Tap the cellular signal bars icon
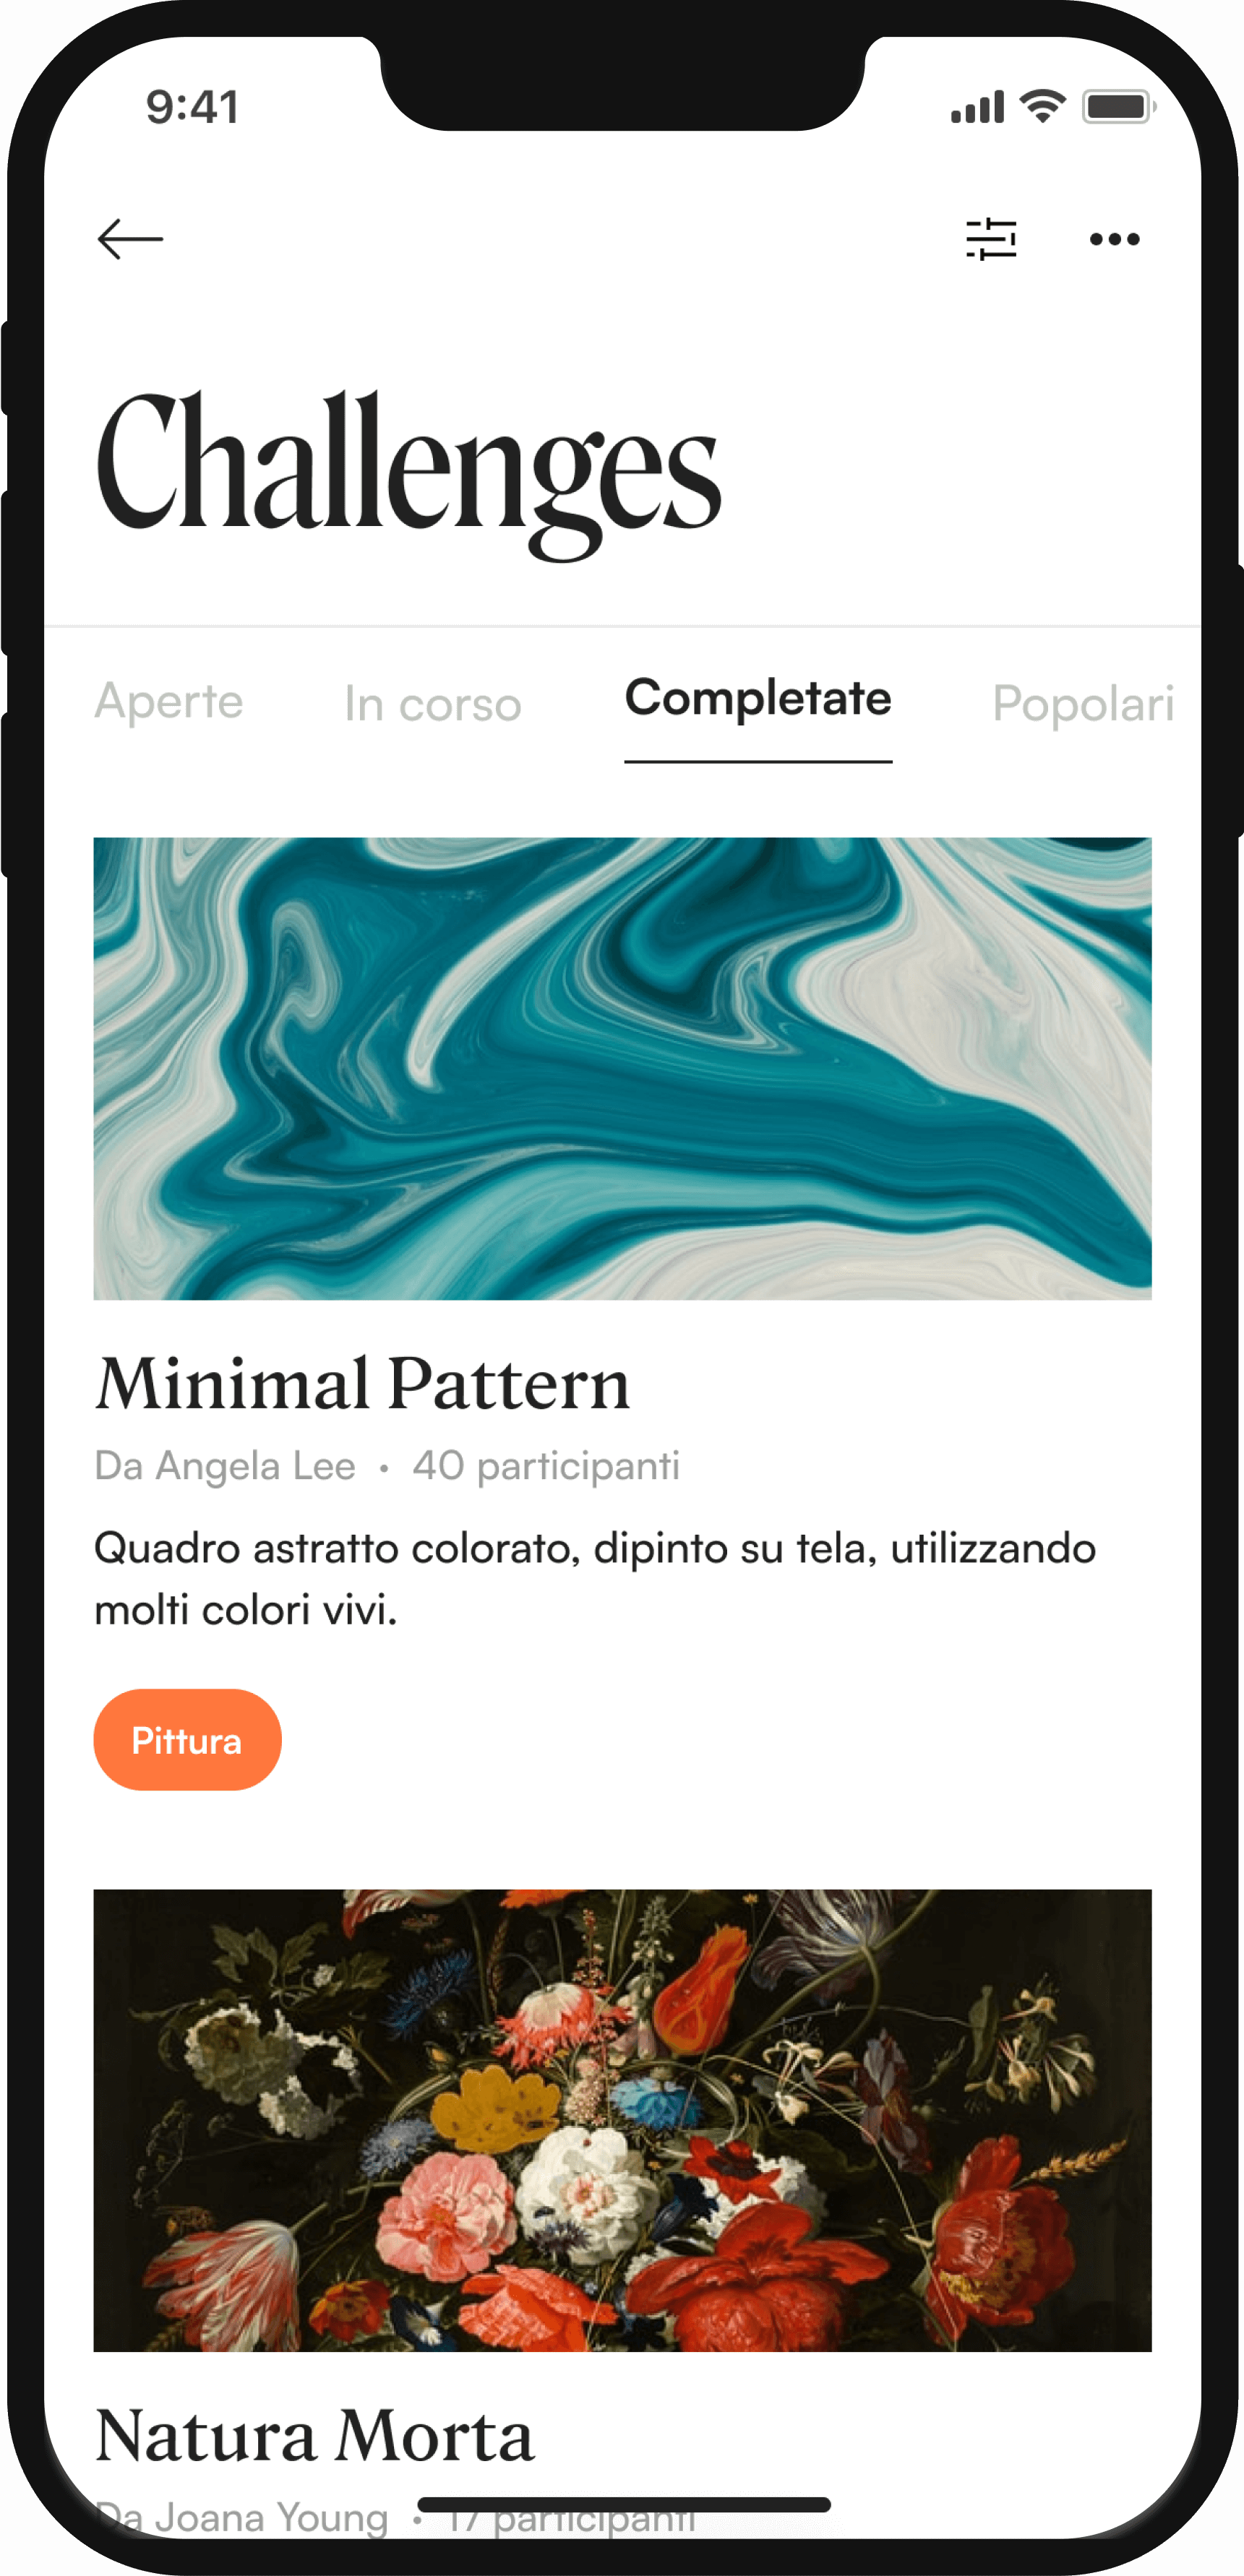The height and width of the screenshot is (2576, 1244). point(977,106)
